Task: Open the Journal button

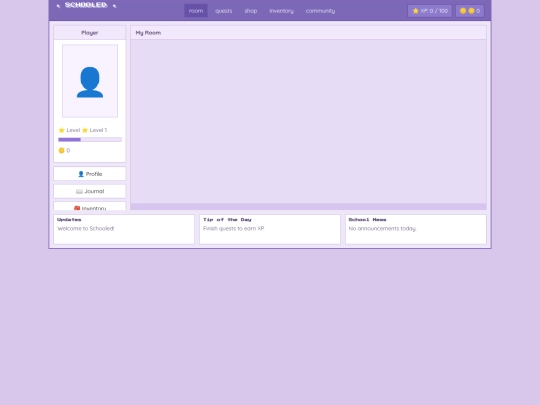Action: point(90,191)
